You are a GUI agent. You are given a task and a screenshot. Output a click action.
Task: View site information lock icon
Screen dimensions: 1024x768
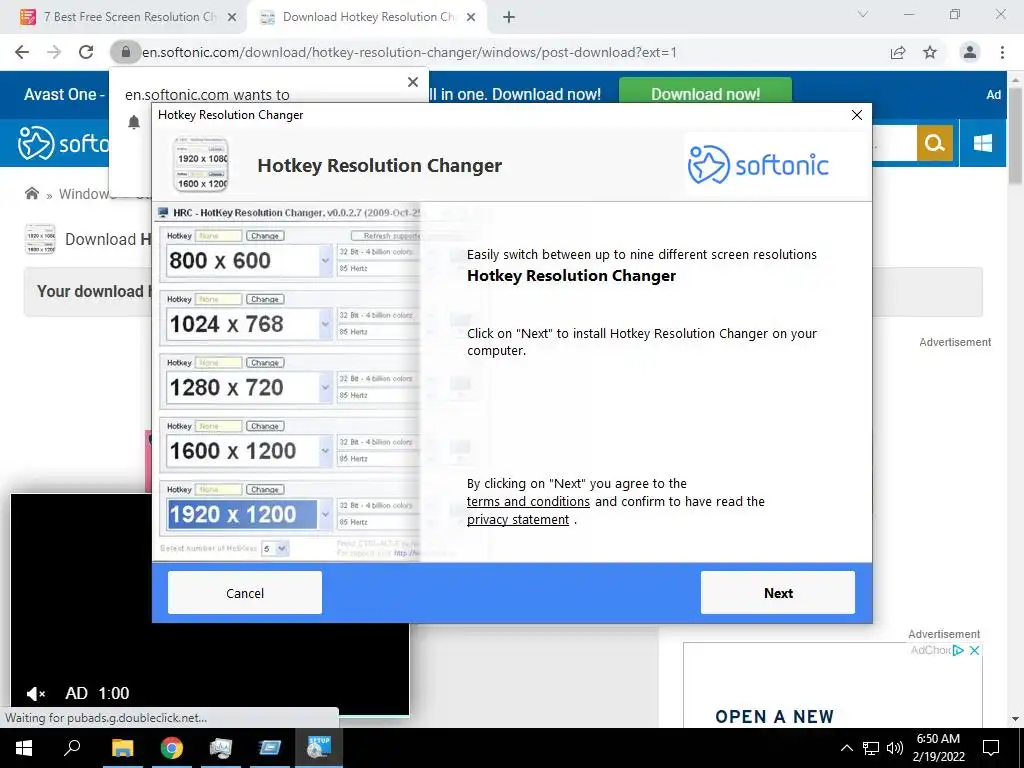126,52
